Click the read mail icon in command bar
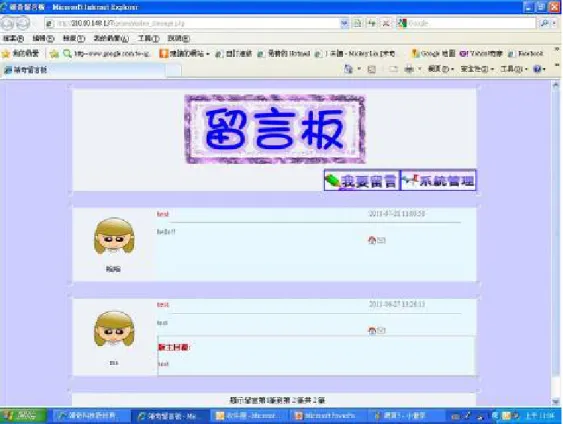This screenshot has height=424, width=563. point(393,69)
